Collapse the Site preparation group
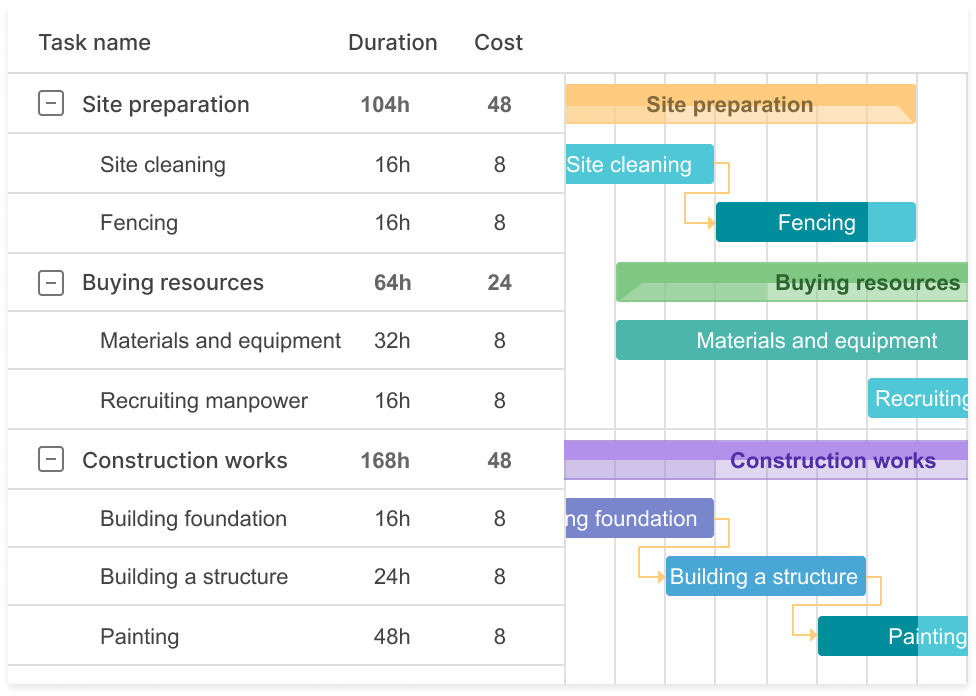 point(51,103)
